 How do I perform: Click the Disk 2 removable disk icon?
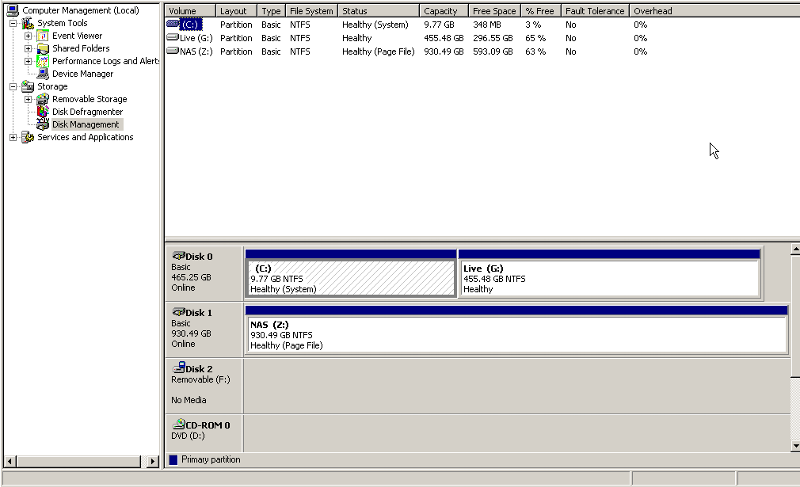179,367
